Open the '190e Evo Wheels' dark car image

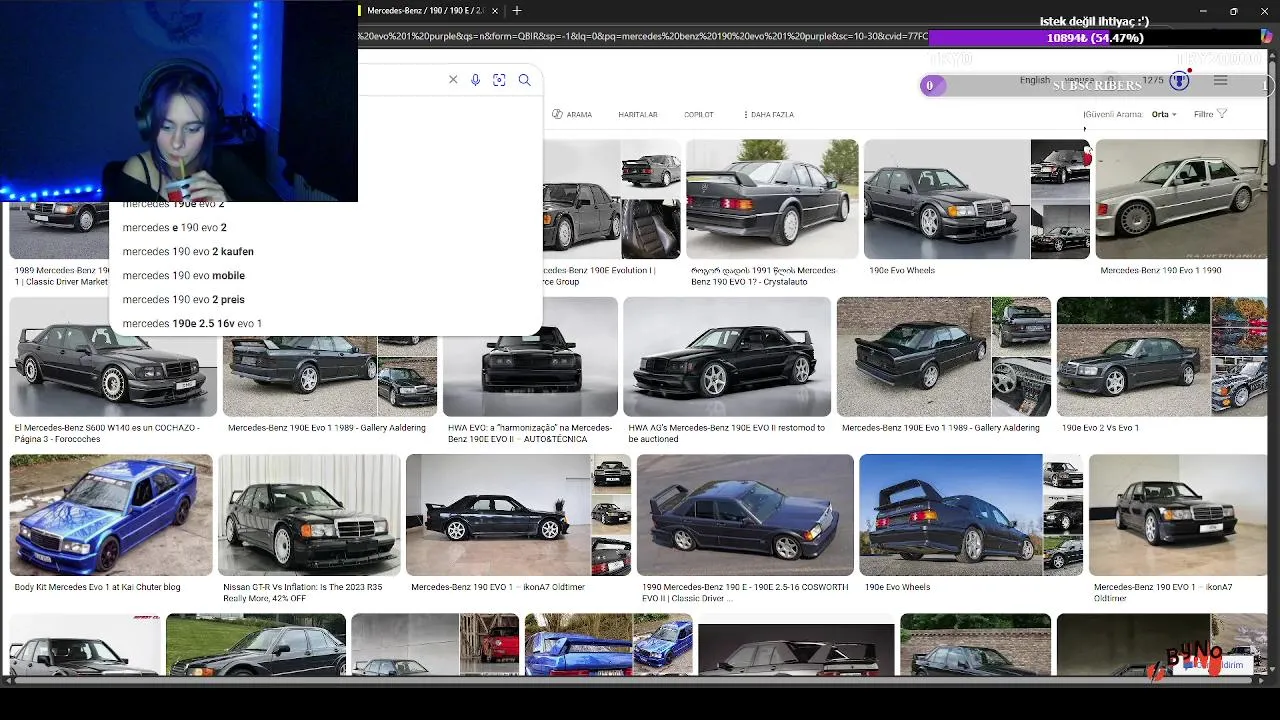coord(947,199)
